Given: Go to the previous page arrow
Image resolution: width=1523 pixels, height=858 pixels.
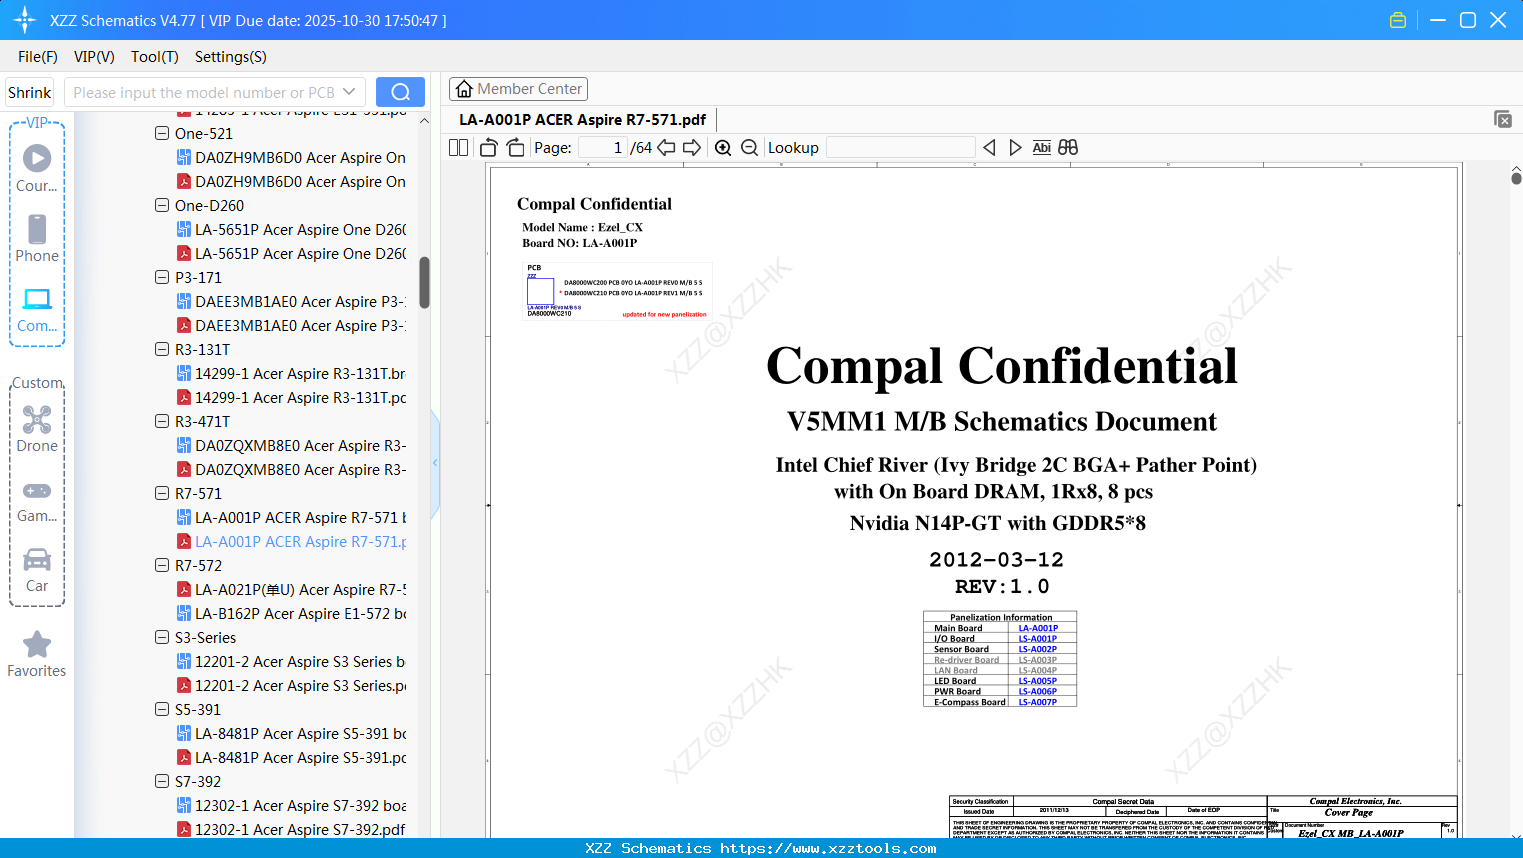Looking at the screenshot, I should 666,148.
